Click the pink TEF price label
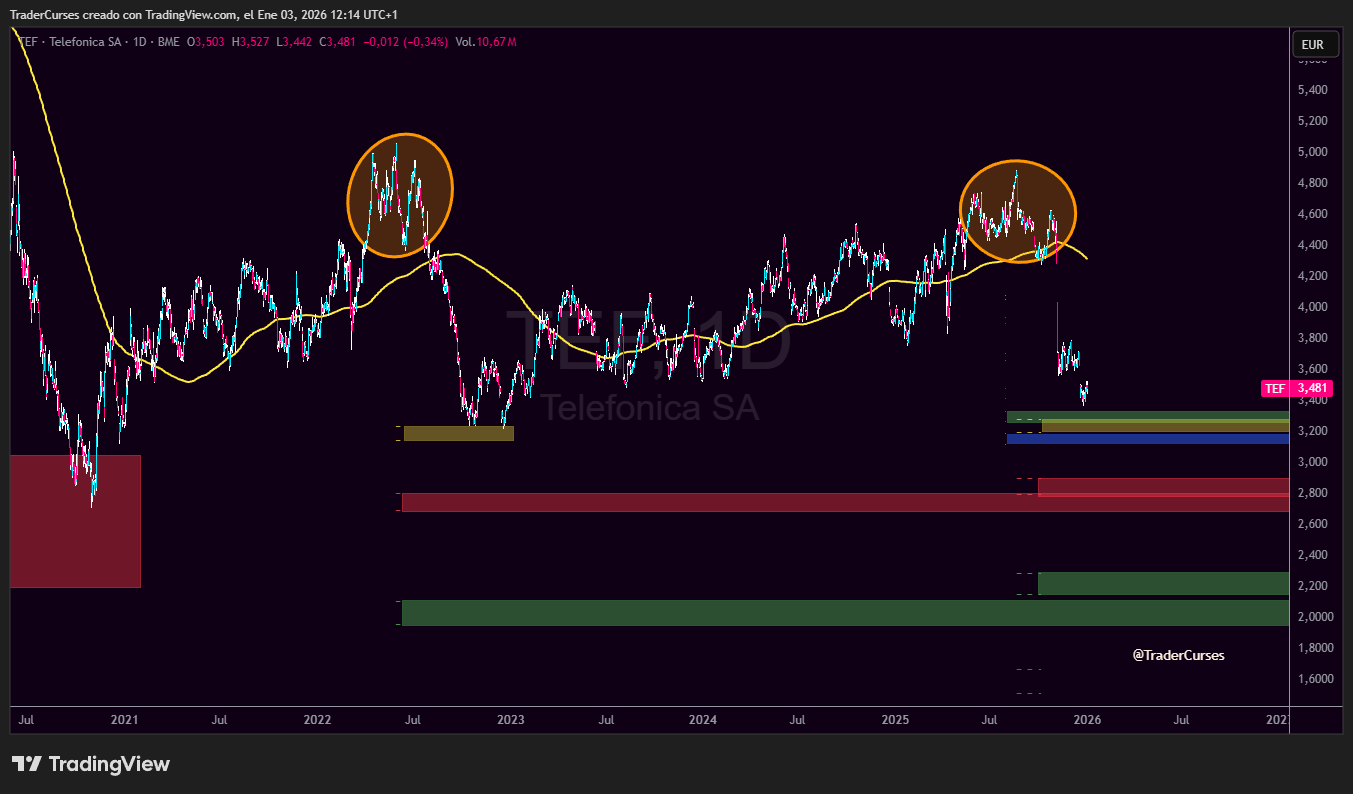 (1296, 389)
